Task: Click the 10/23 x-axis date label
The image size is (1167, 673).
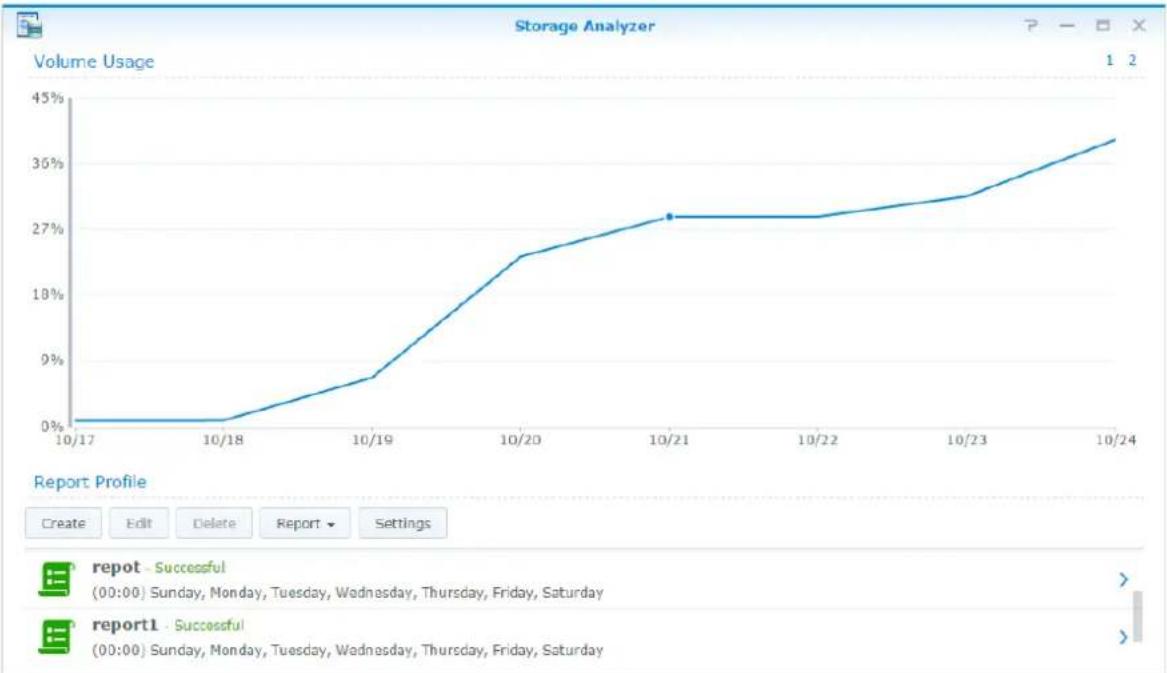Action: point(967,440)
